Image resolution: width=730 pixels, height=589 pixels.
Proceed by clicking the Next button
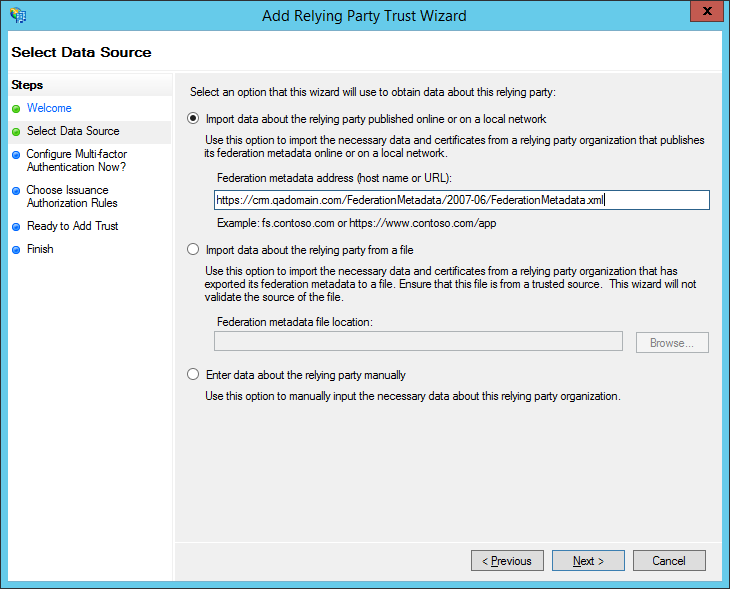click(588, 561)
